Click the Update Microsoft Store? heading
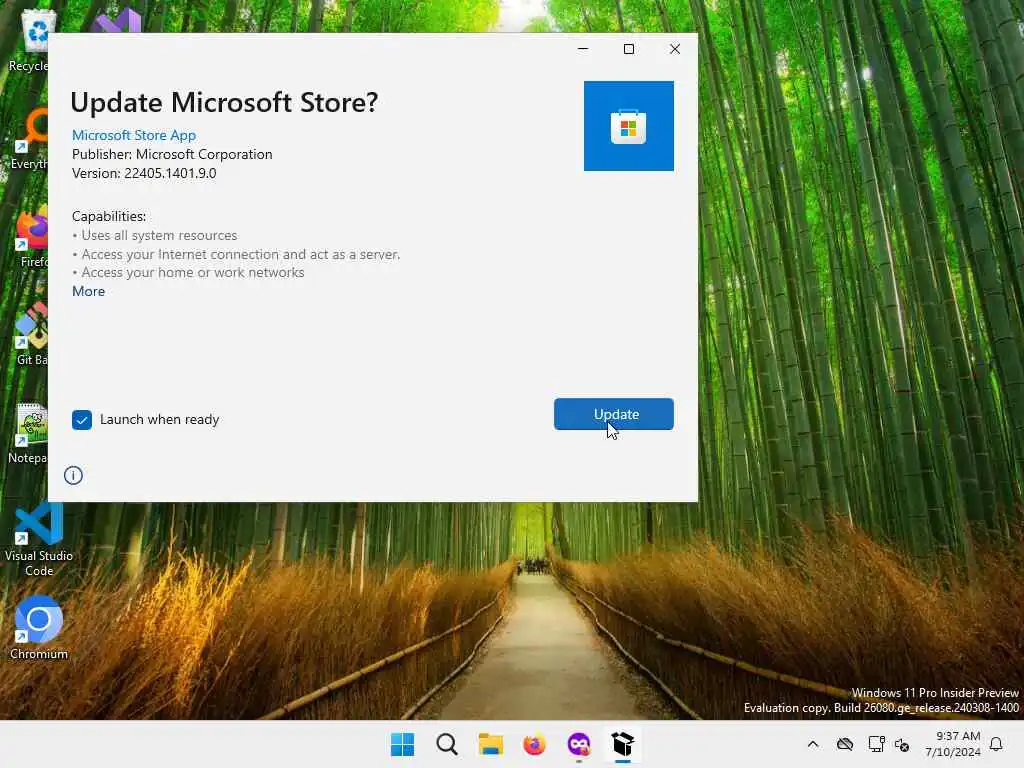The width and height of the screenshot is (1024, 768). (x=224, y=103)
